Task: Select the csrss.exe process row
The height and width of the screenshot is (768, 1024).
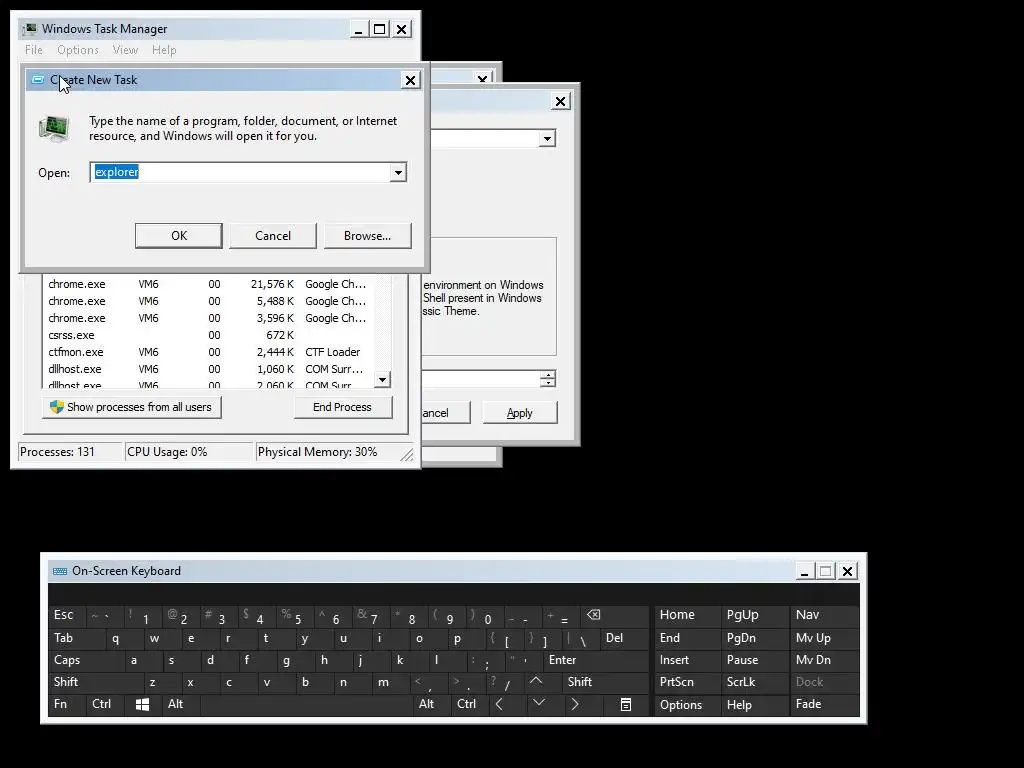Action: pos(209,335)
